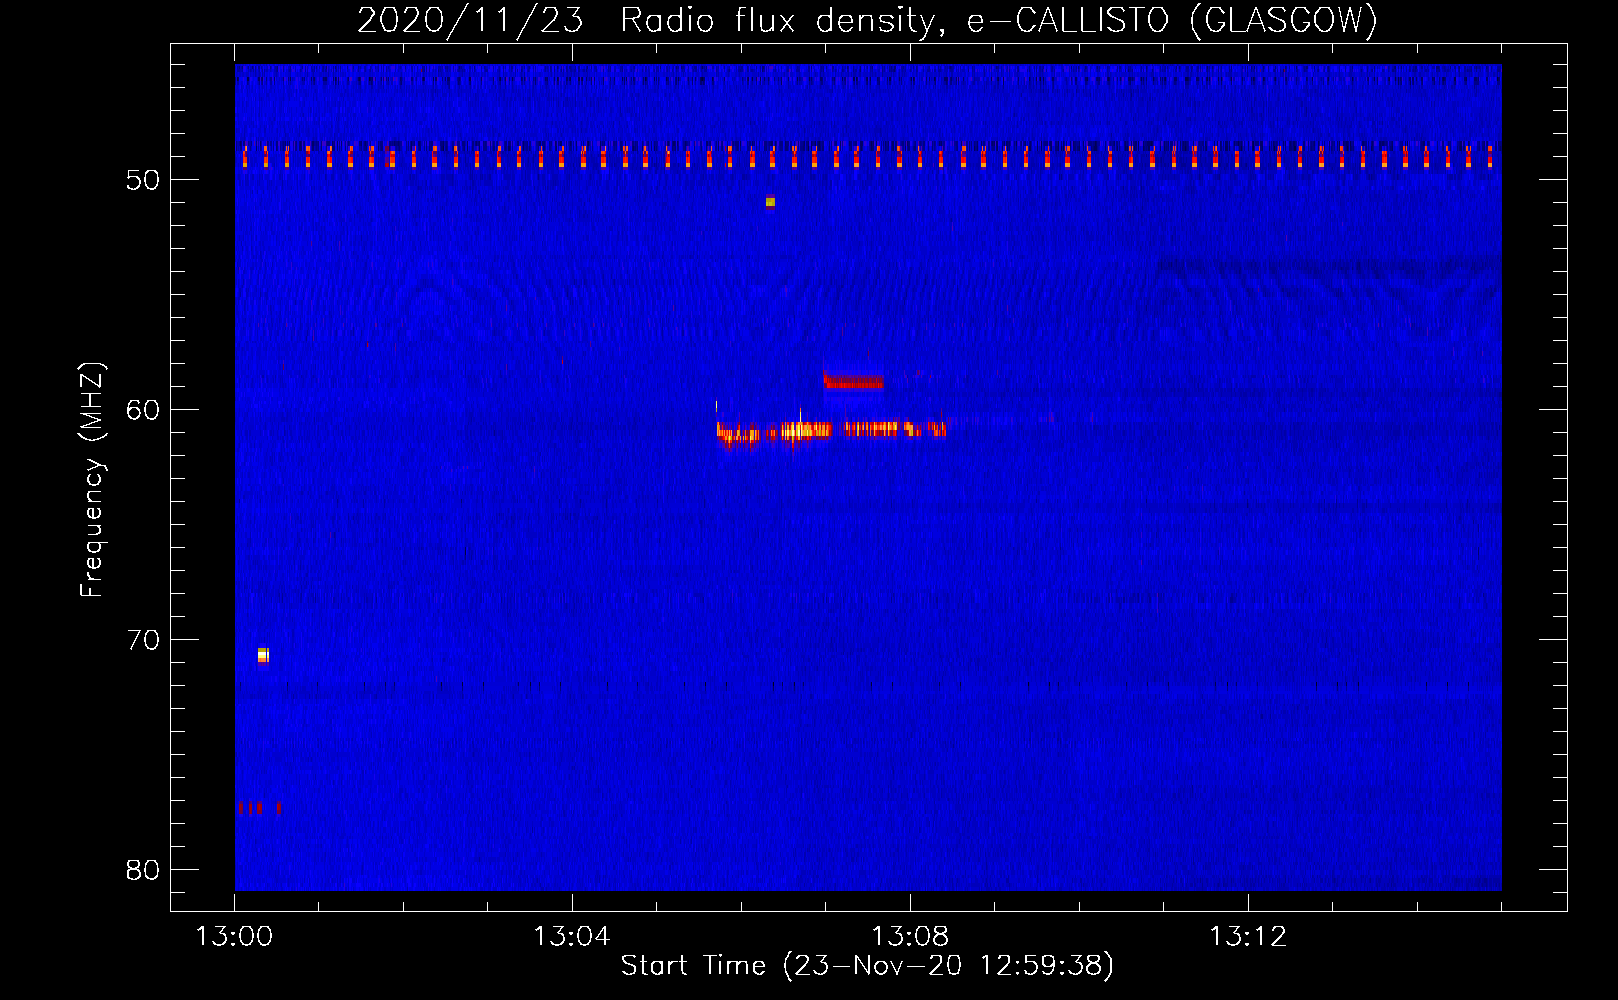The image size is (1618, 1000).
Task: Click the 13:12 time tick label
Action: click(x=1248, y=937)
